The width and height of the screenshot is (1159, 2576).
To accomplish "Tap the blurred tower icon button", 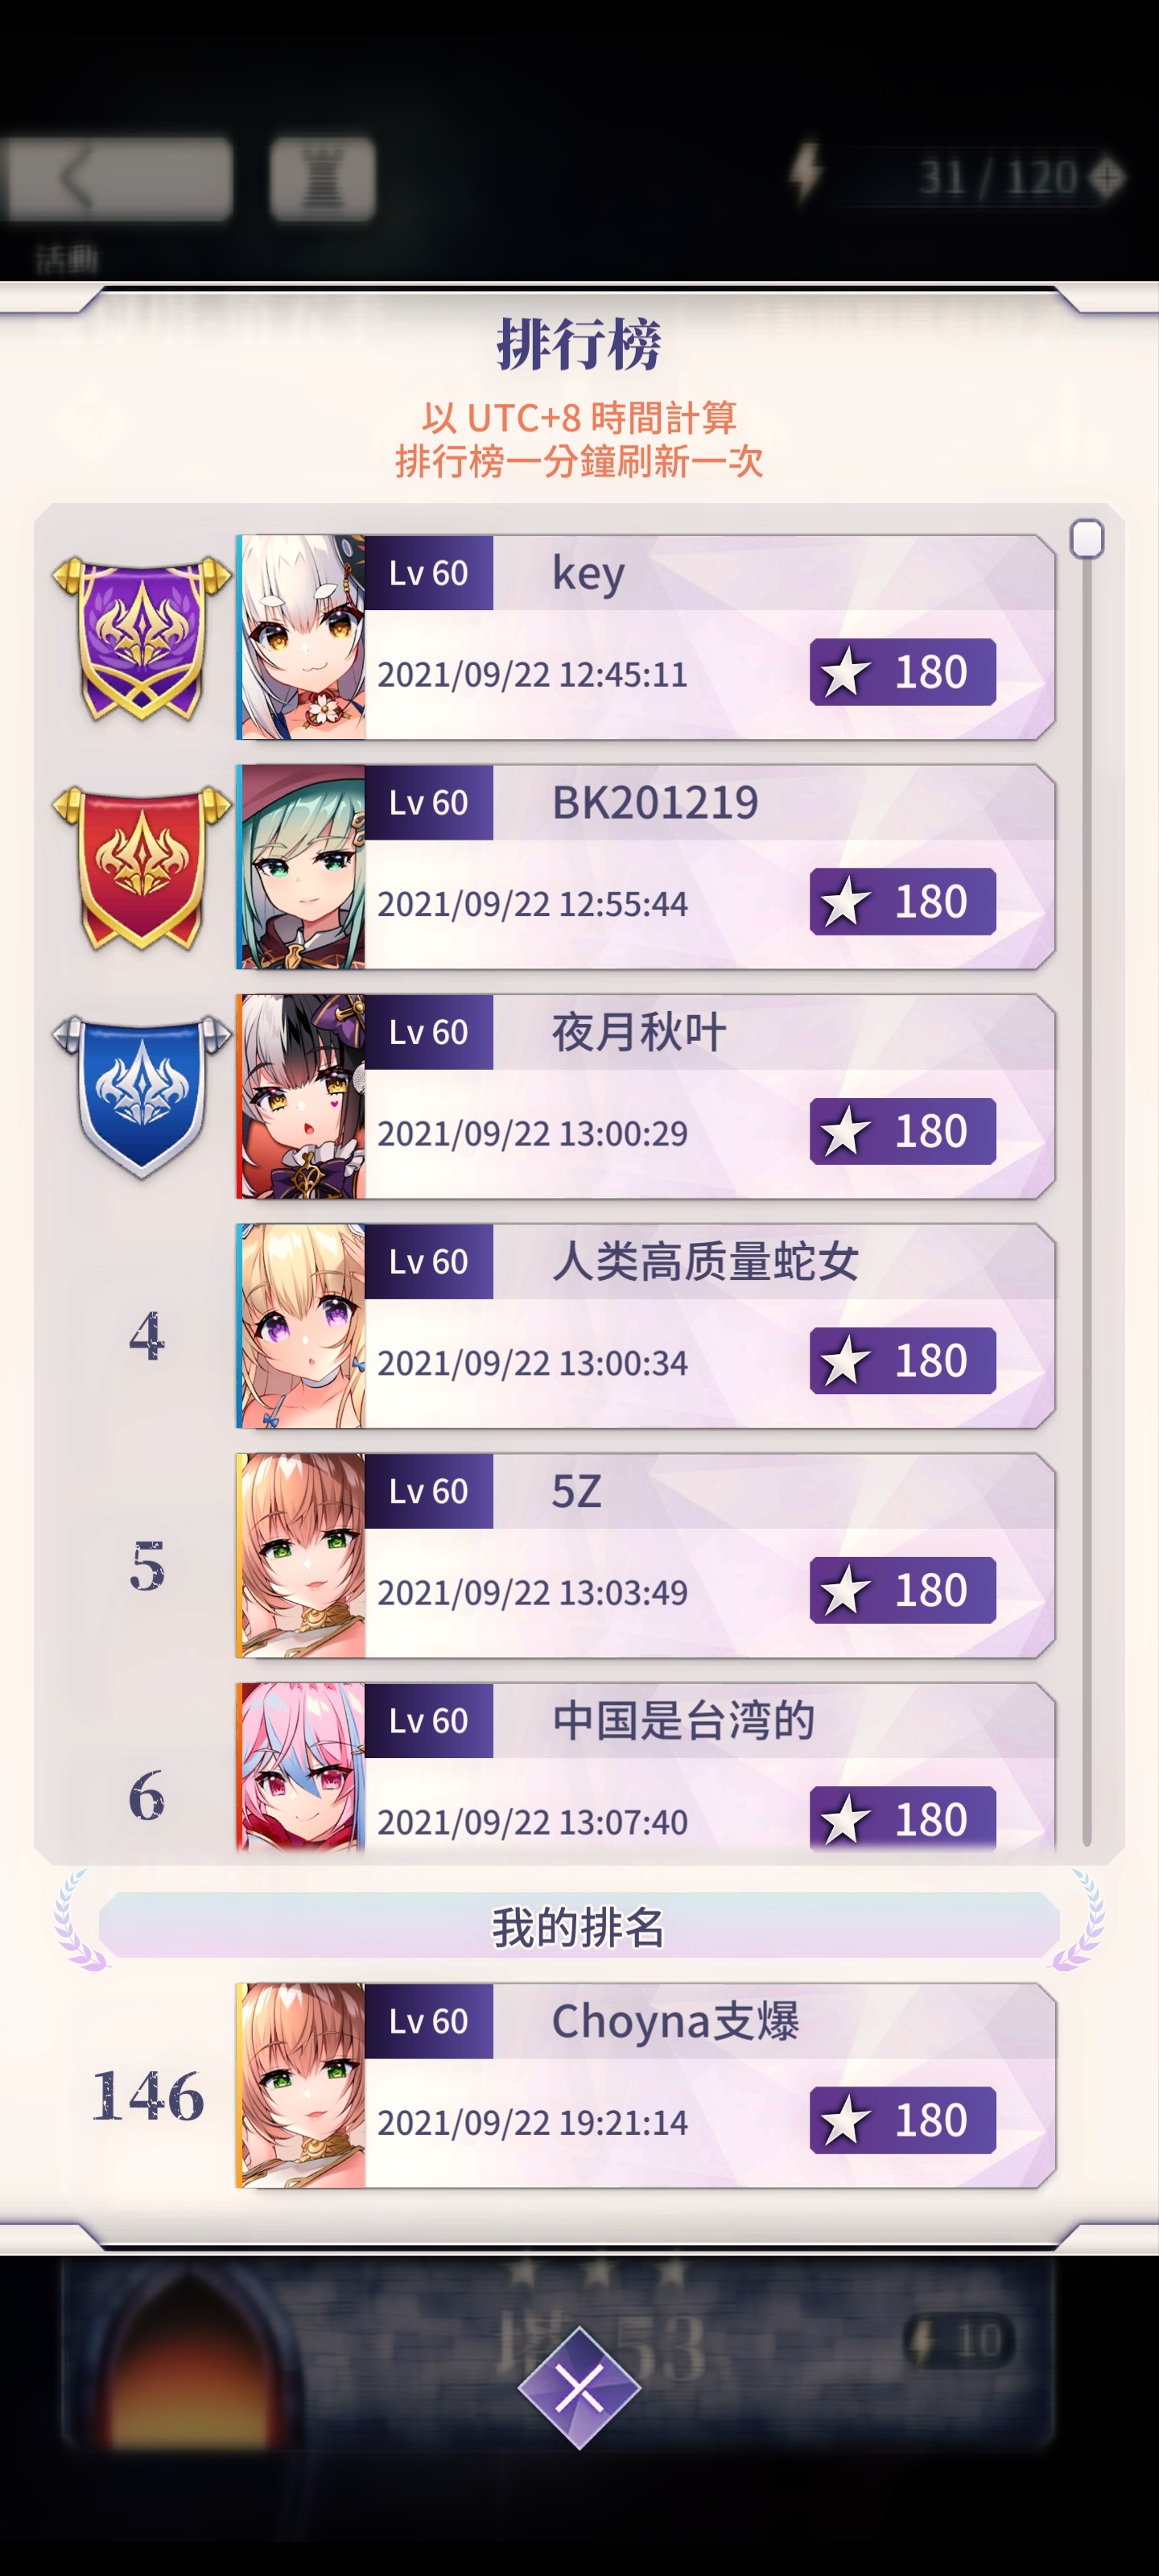I will 322,178.
